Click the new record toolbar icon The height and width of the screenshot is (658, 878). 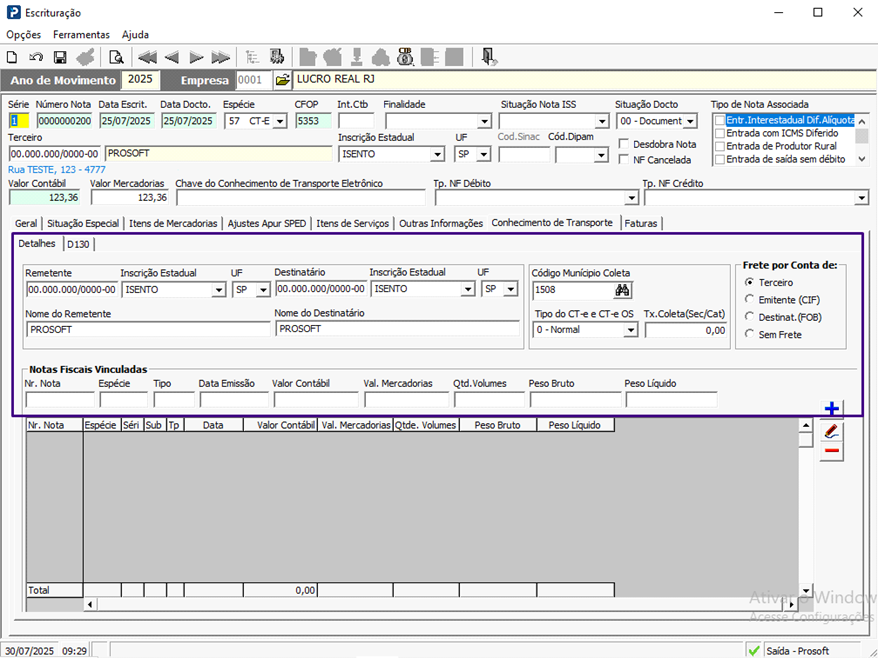click(12, 57)
